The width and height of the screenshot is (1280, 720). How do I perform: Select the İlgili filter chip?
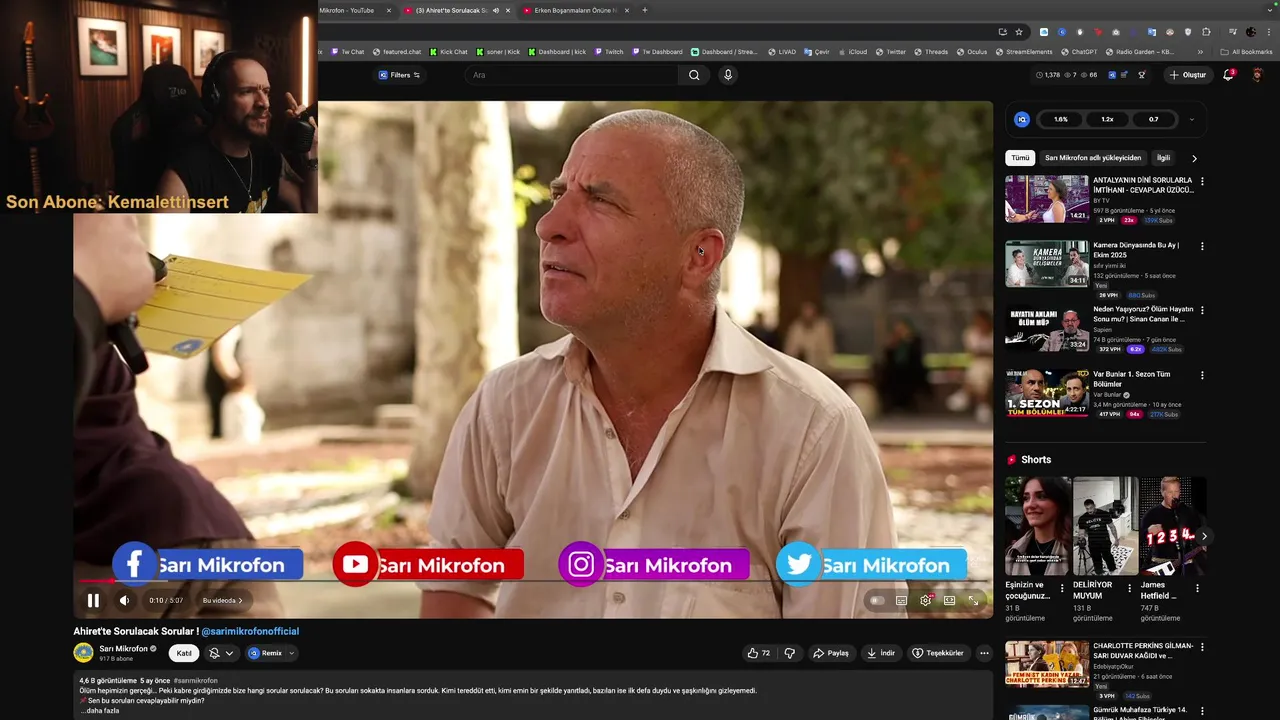tap(1163, 158)
